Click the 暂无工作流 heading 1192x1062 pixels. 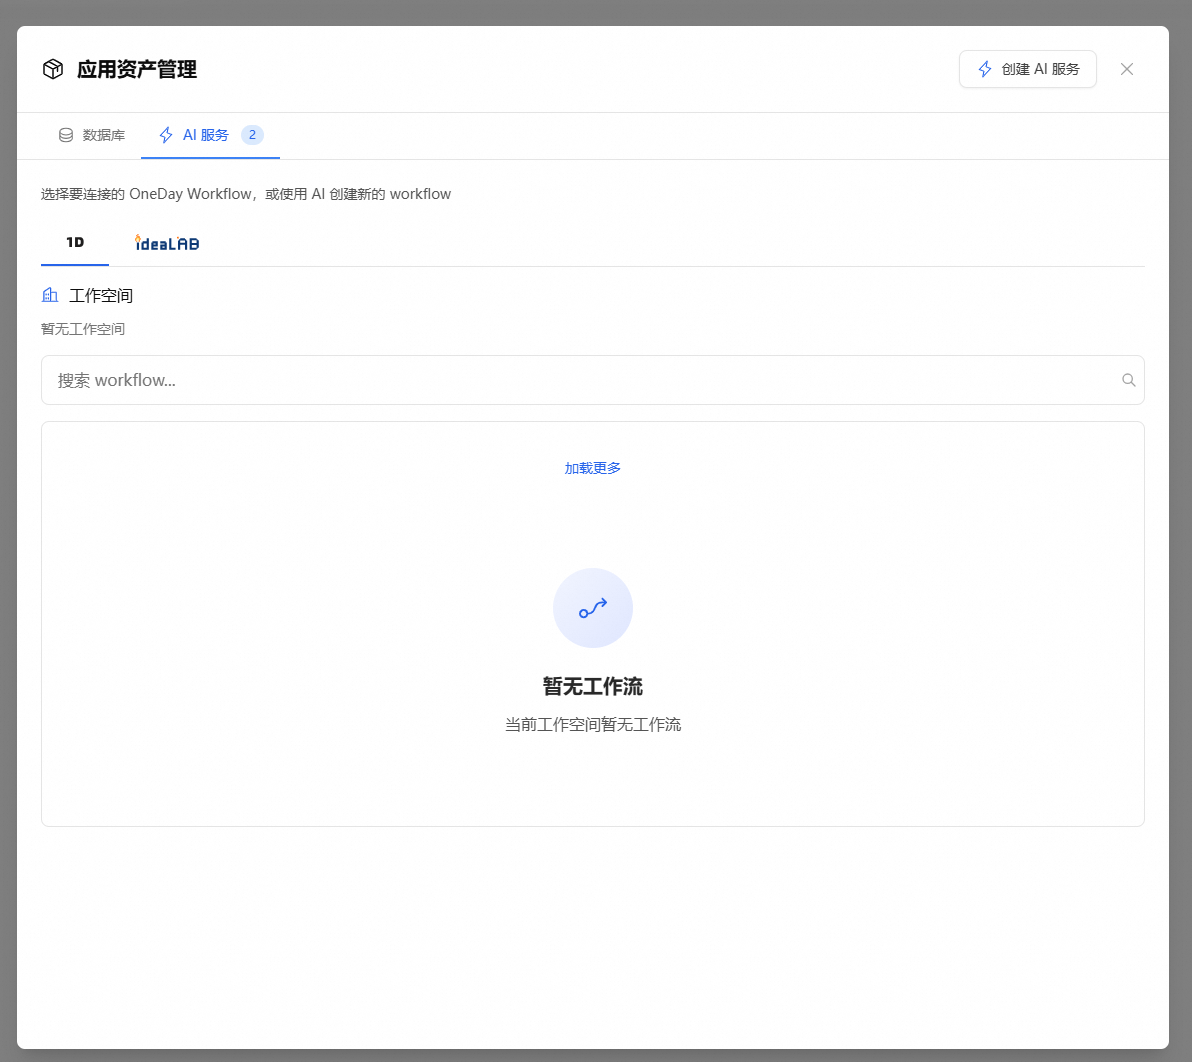(x=592, y=686)
